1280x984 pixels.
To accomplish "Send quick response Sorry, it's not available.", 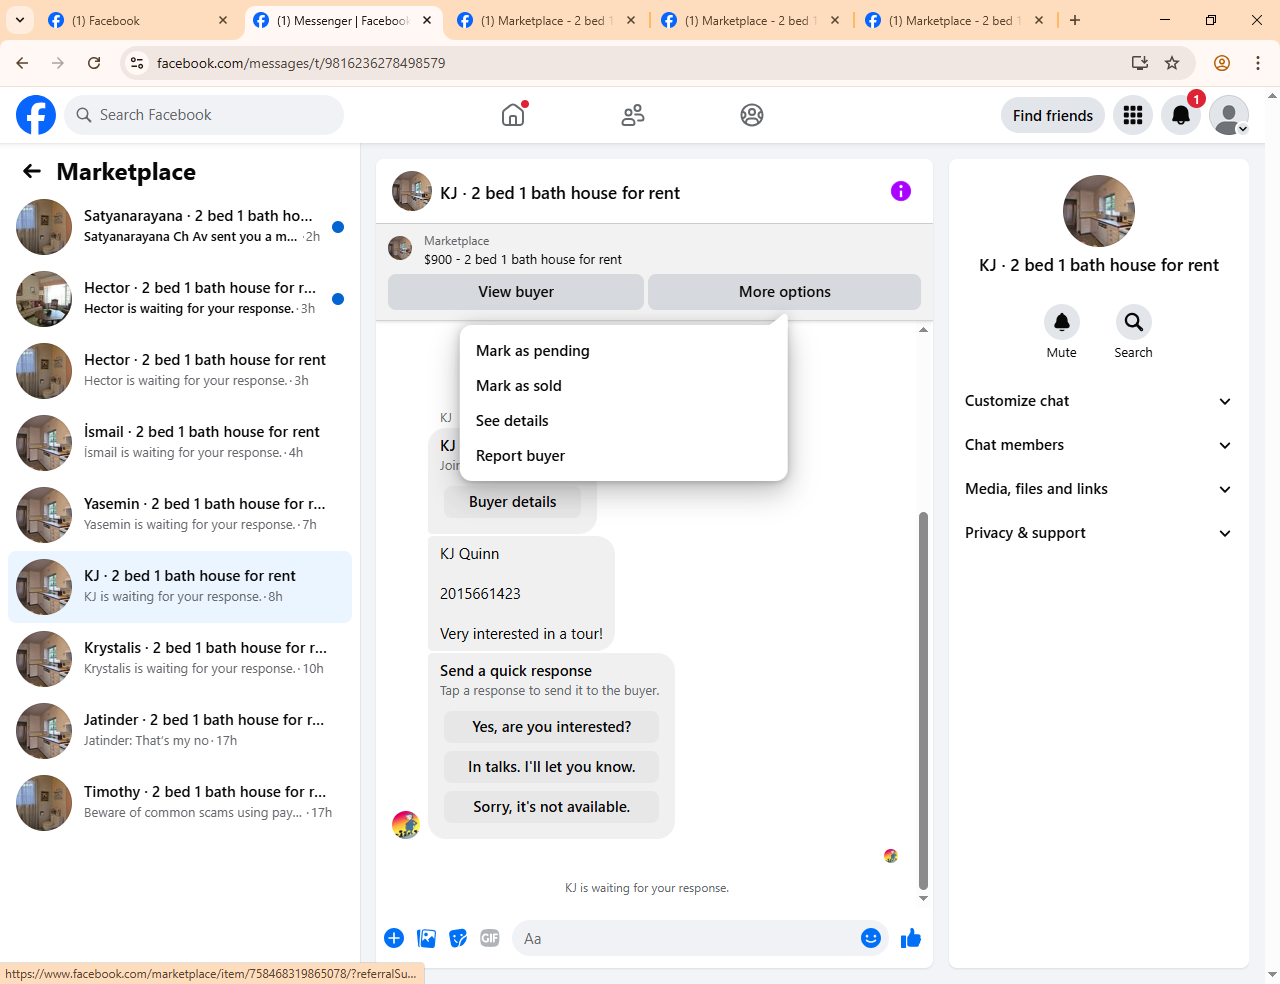I will [552, 807].
